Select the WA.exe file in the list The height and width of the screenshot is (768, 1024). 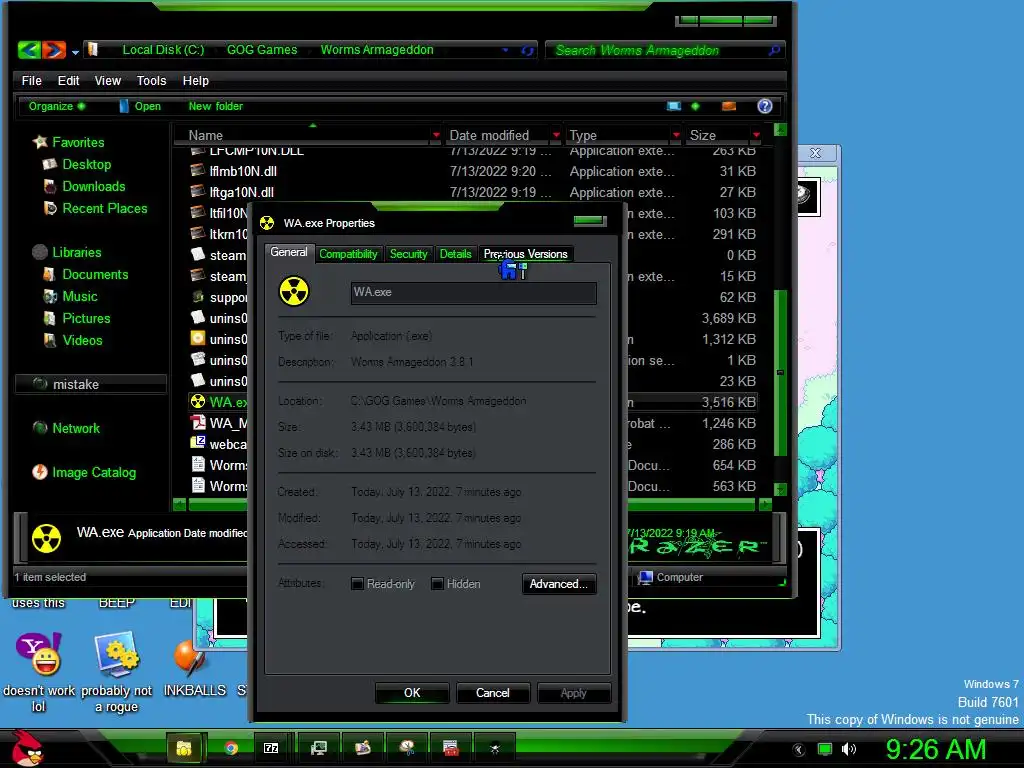[x=219, y=402]
